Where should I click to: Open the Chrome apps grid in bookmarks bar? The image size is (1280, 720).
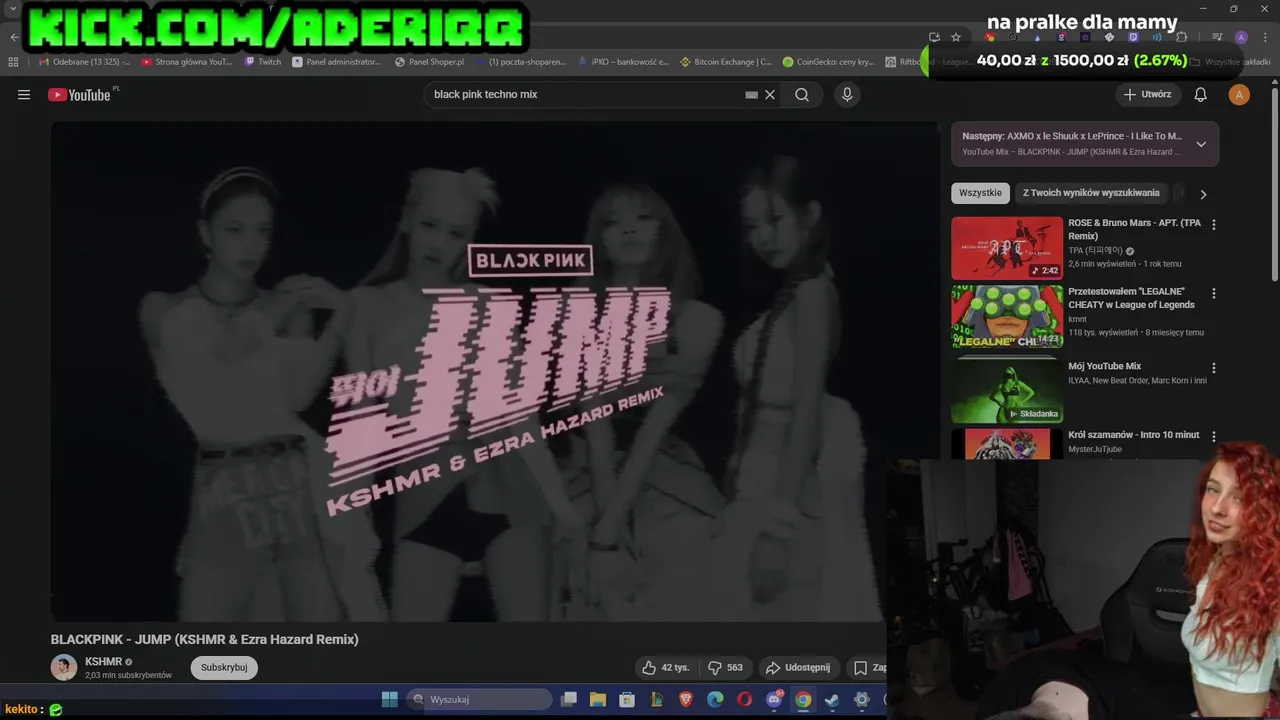pos(13,62)
